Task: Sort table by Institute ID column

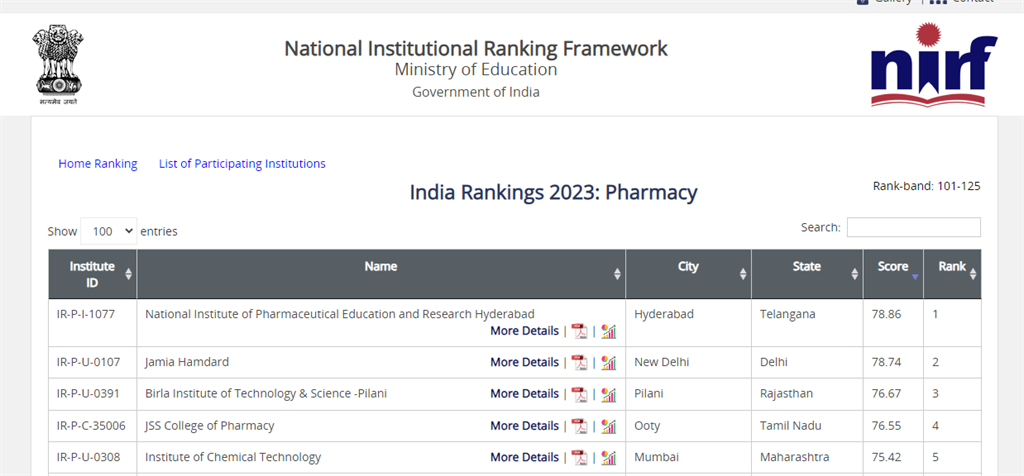Action: (x=92, y=274)
